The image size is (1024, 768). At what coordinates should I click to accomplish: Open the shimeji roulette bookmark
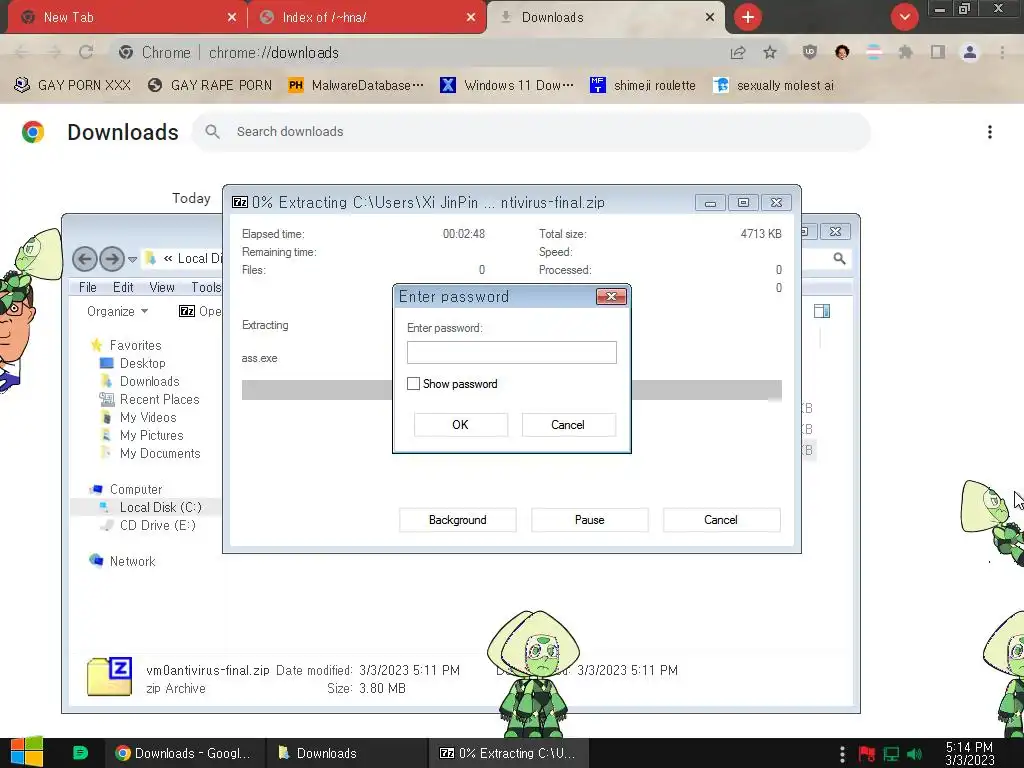click(643, 85)
